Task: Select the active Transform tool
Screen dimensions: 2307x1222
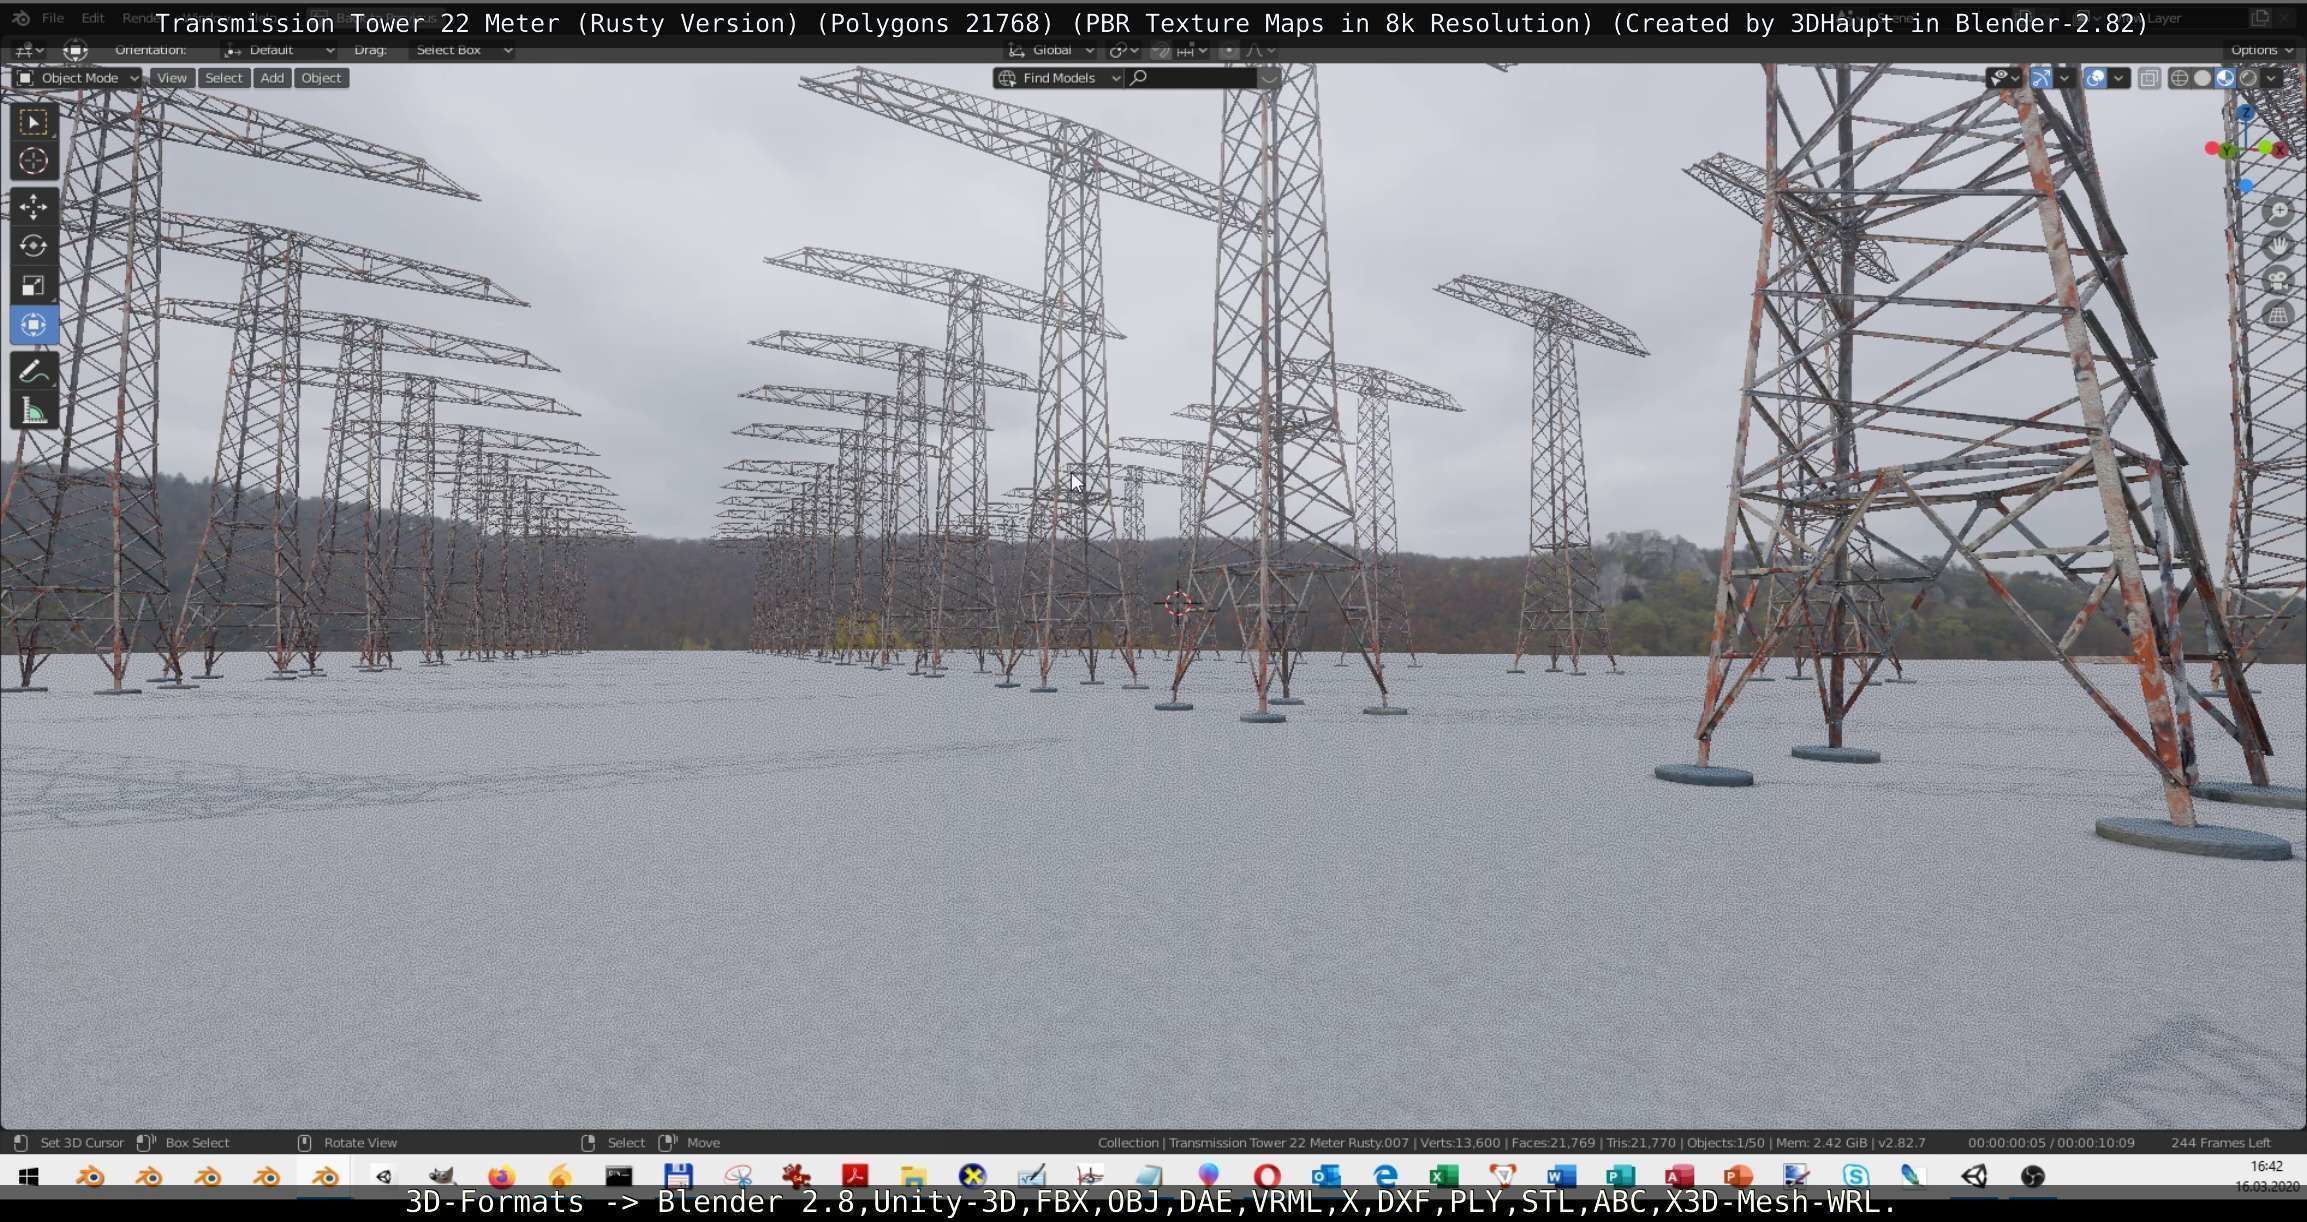Action: pyautogui.click(x=33, y=325)
